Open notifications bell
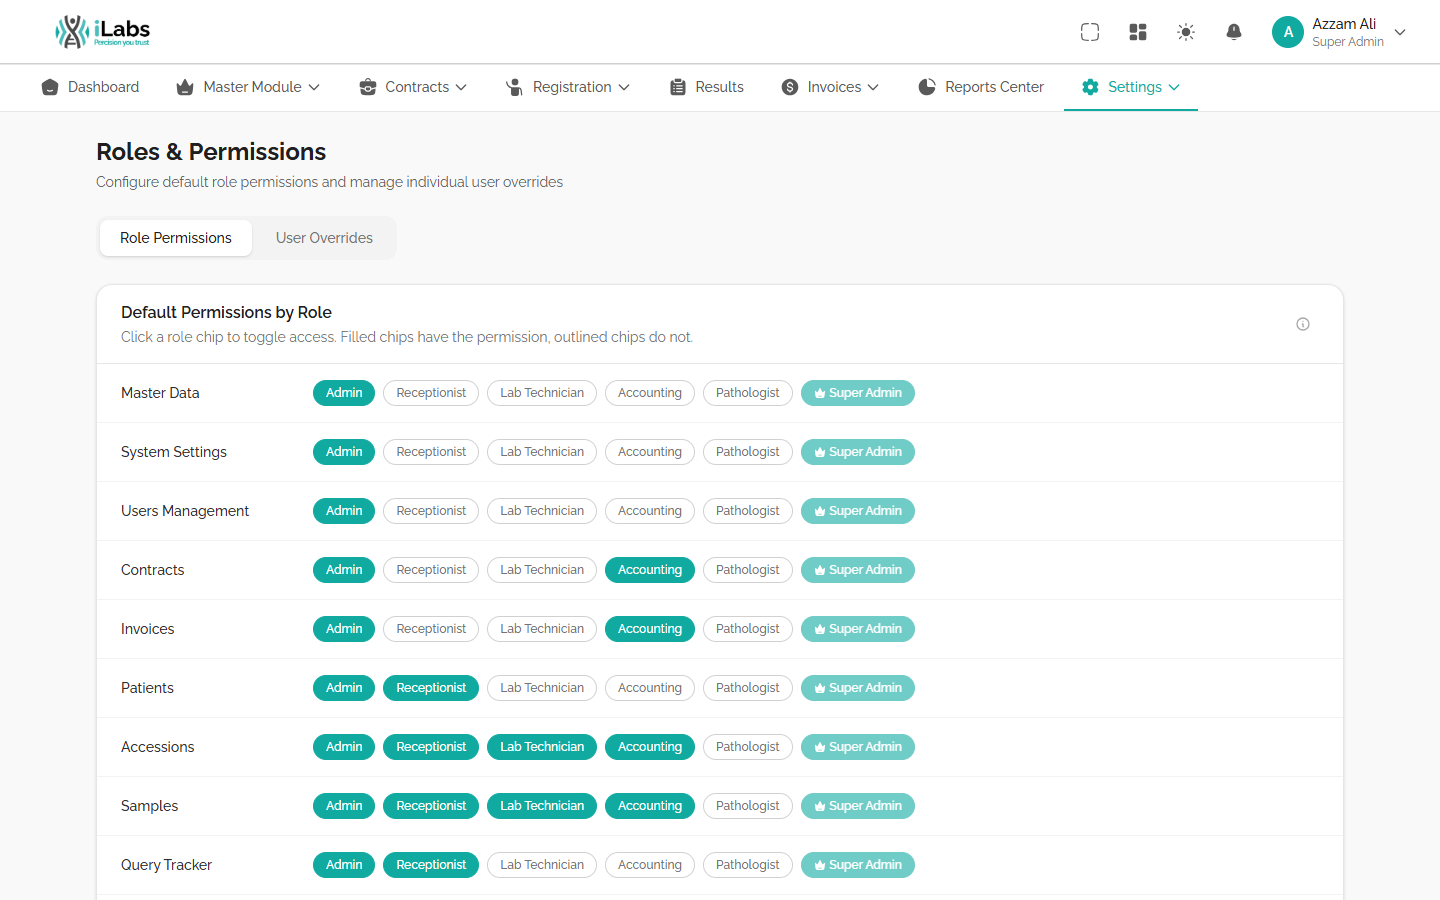Screen dimensions: 1440x900 [1234, 32]
